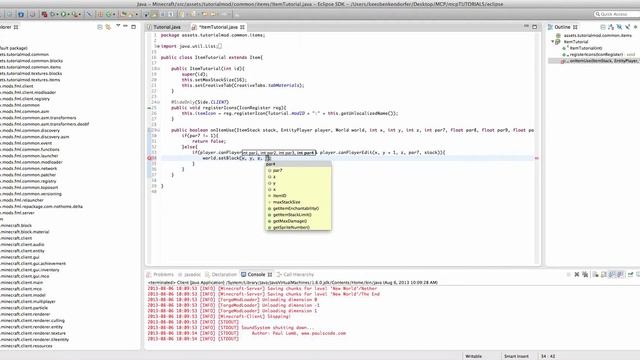Viewport: 640px width, 360px height.
Task: Click the New Java Package toolbar icon
Action: click(100, 14)
